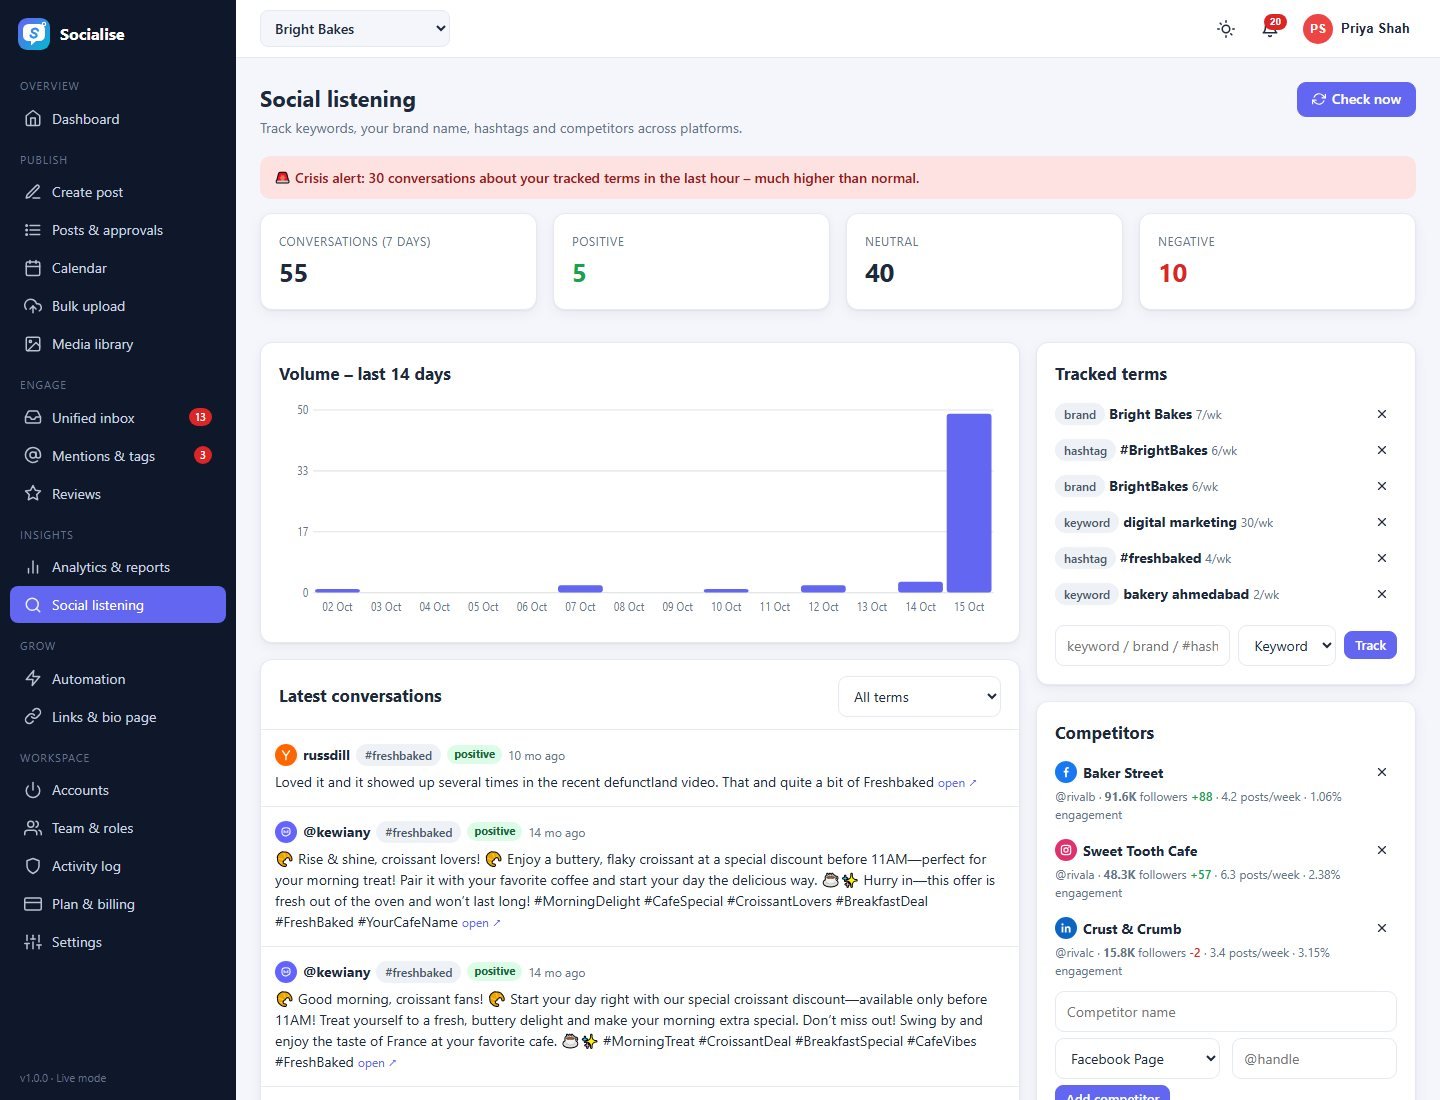Screen dimensions: 1440x1100
Task: Remove competitor Sweet Tooth Cafe
Action: coord(1382,850)
